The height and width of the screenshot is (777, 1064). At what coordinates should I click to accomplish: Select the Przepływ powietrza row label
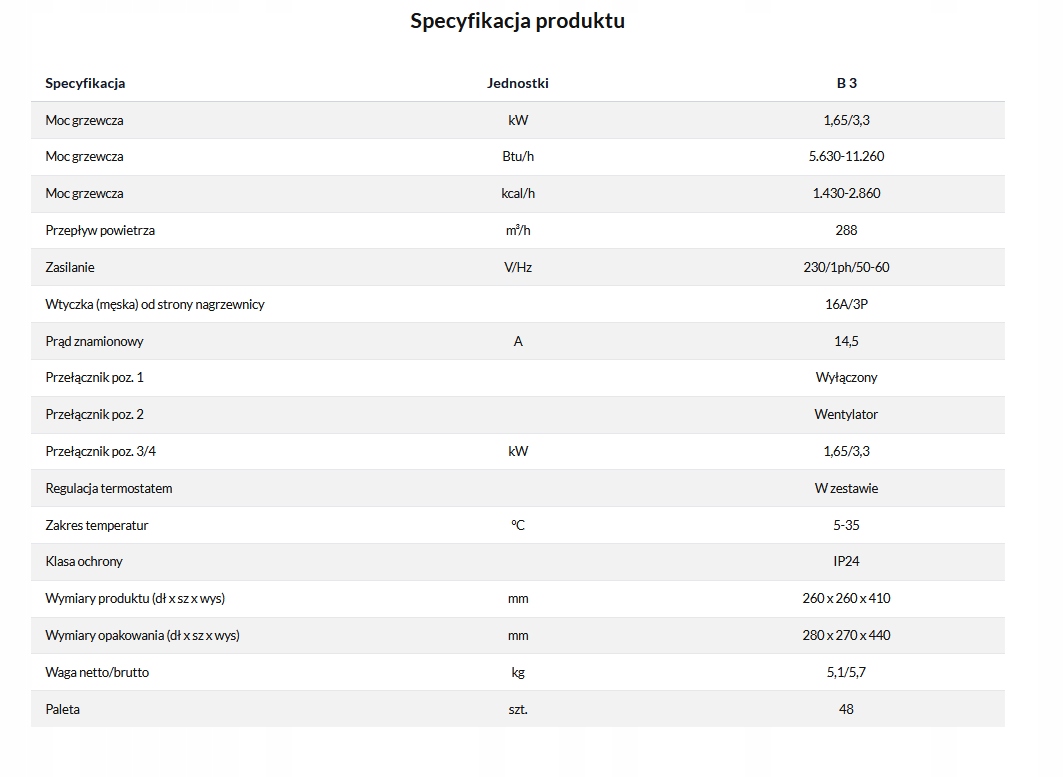click(100, 230)
